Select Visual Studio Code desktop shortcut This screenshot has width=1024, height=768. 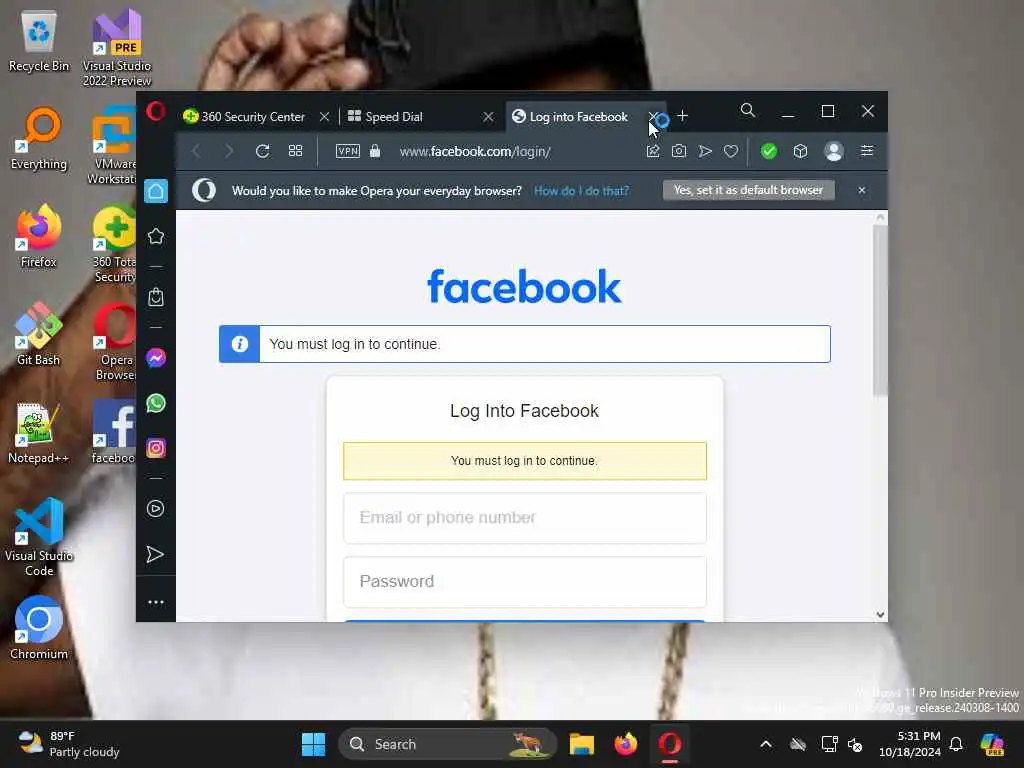click(x=39, y=537)
